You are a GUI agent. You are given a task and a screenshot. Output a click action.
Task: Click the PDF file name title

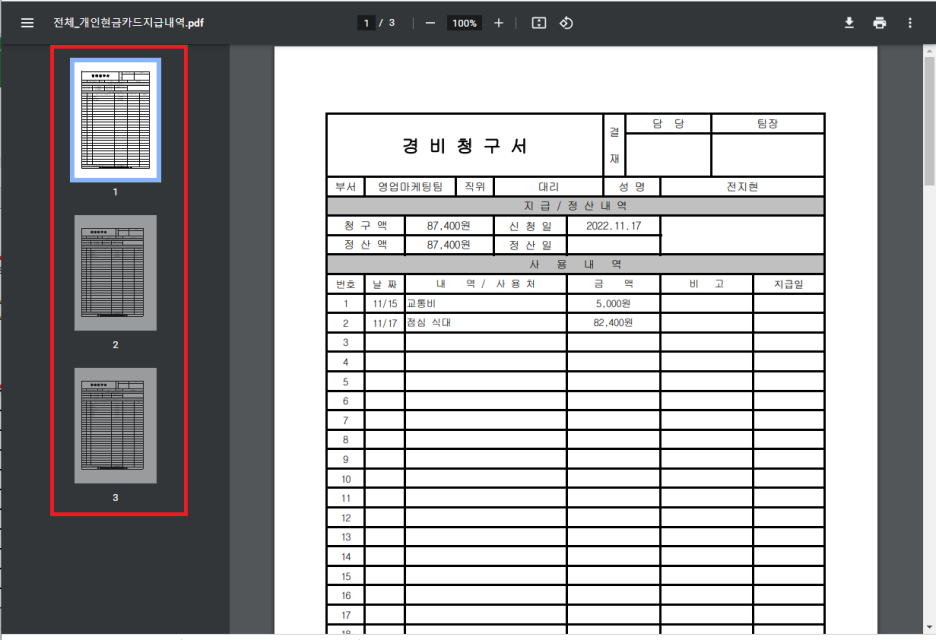click(128, 23)
